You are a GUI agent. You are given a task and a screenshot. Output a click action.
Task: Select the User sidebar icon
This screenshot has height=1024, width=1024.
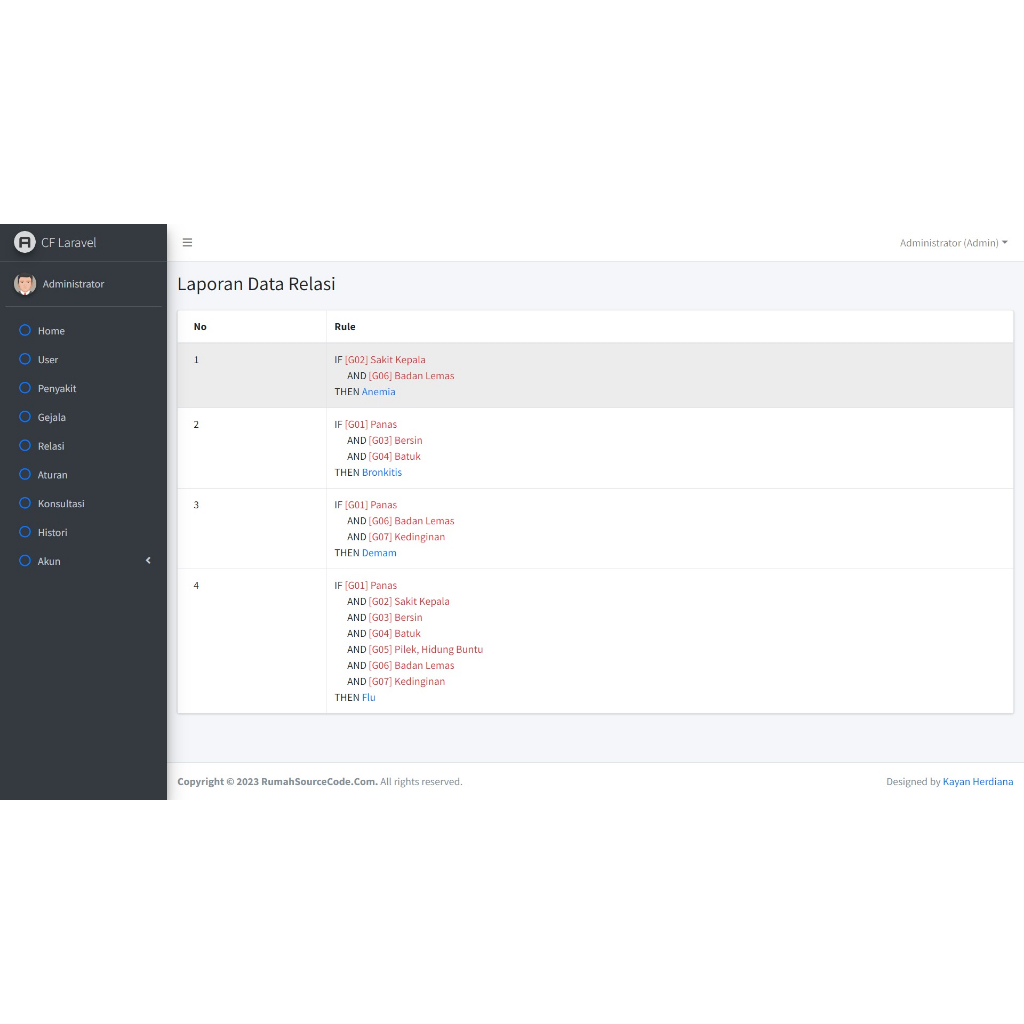point(26,359)
